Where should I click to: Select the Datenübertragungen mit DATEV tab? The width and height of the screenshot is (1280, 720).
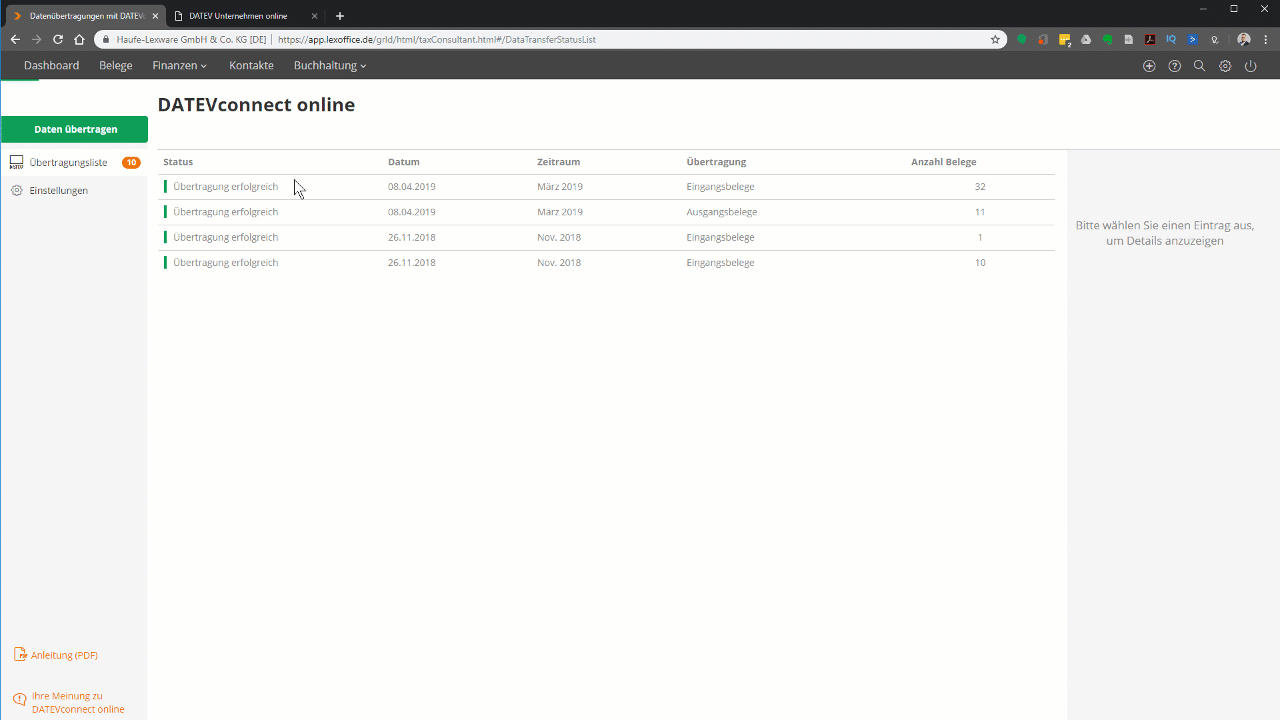(x=87, y=16)
